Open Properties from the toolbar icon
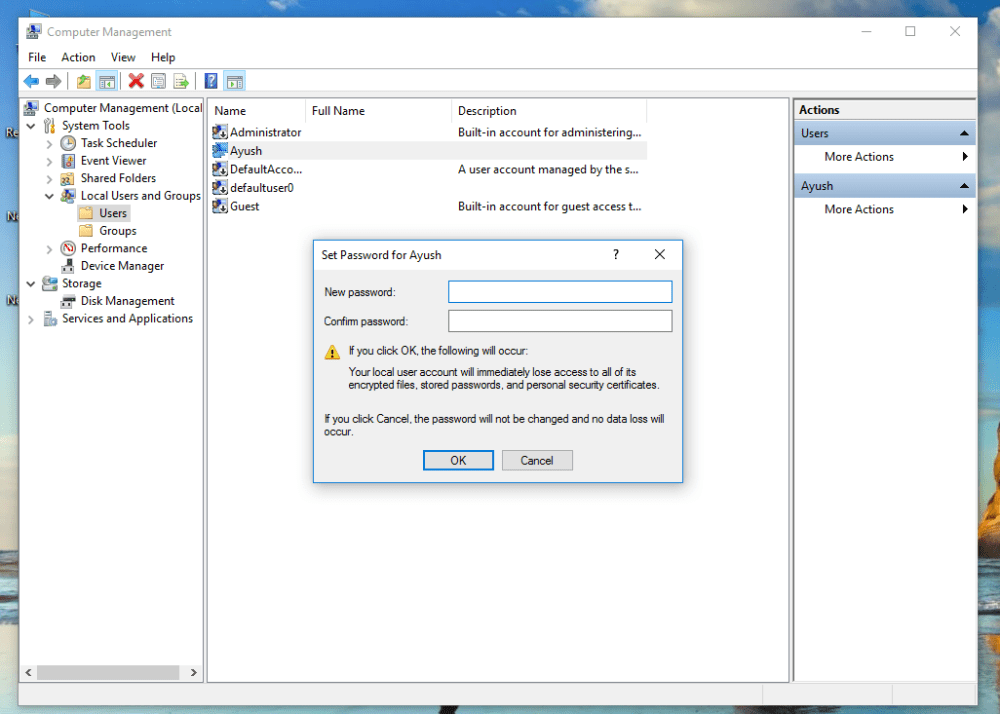1000x714 pixels. click(159, 81)
